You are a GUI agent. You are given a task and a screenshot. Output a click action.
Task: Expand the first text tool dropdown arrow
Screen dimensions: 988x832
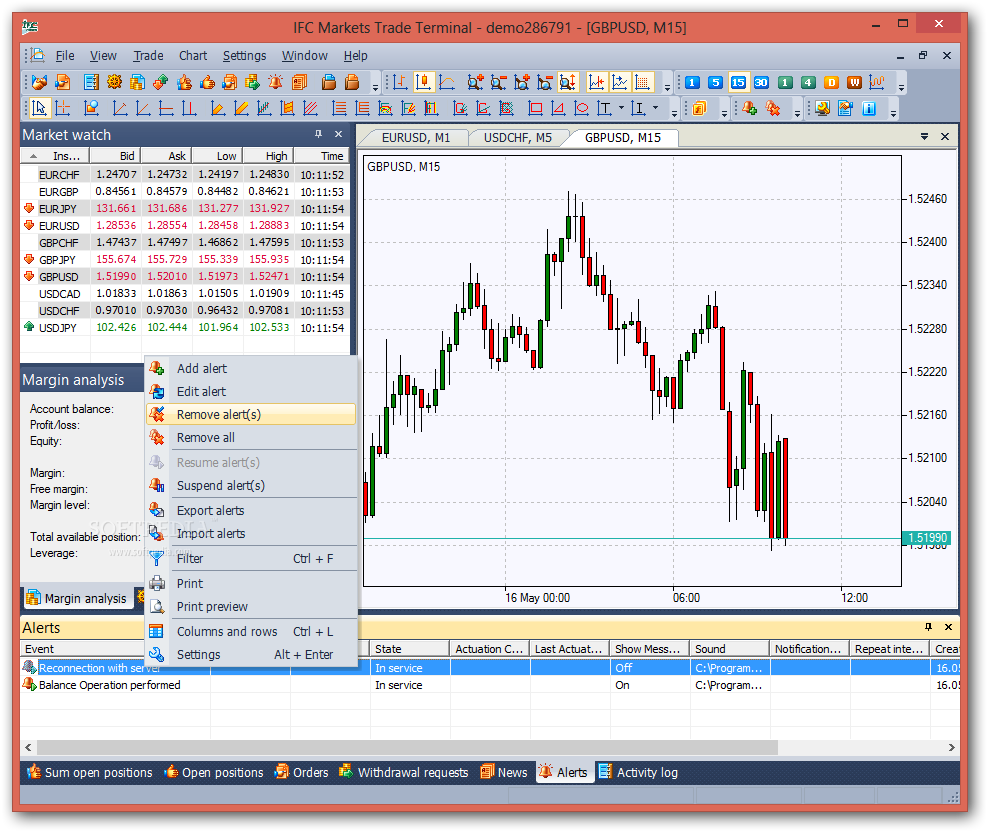pos(621,108)
